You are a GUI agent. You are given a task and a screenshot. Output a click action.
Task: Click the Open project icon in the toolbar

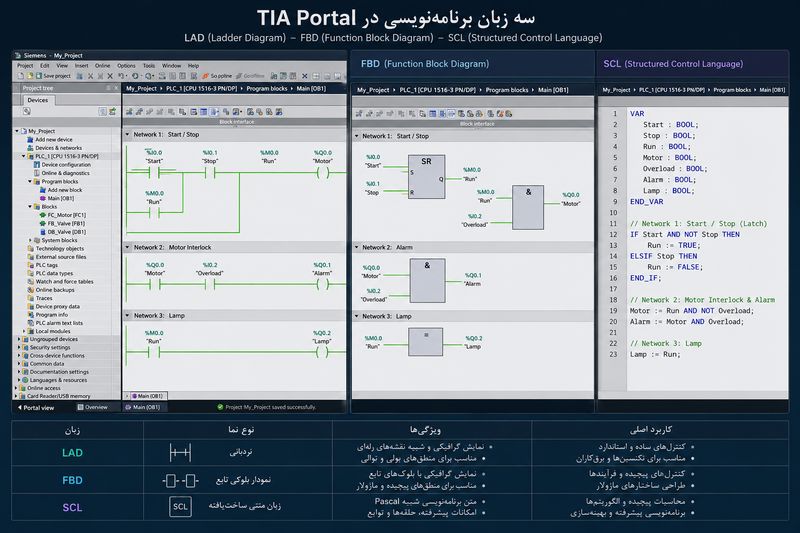(30, 76)
